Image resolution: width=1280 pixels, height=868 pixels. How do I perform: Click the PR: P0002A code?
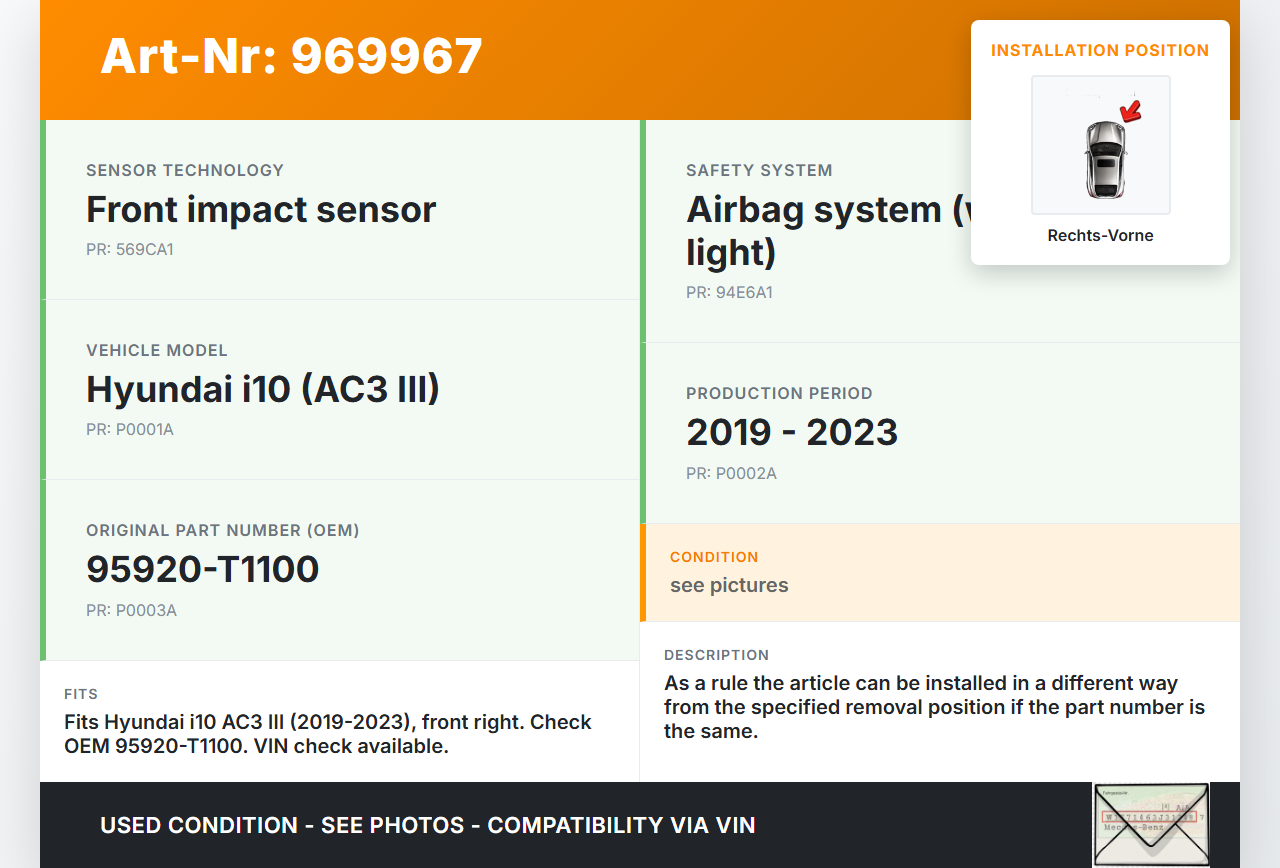(731, 473)
